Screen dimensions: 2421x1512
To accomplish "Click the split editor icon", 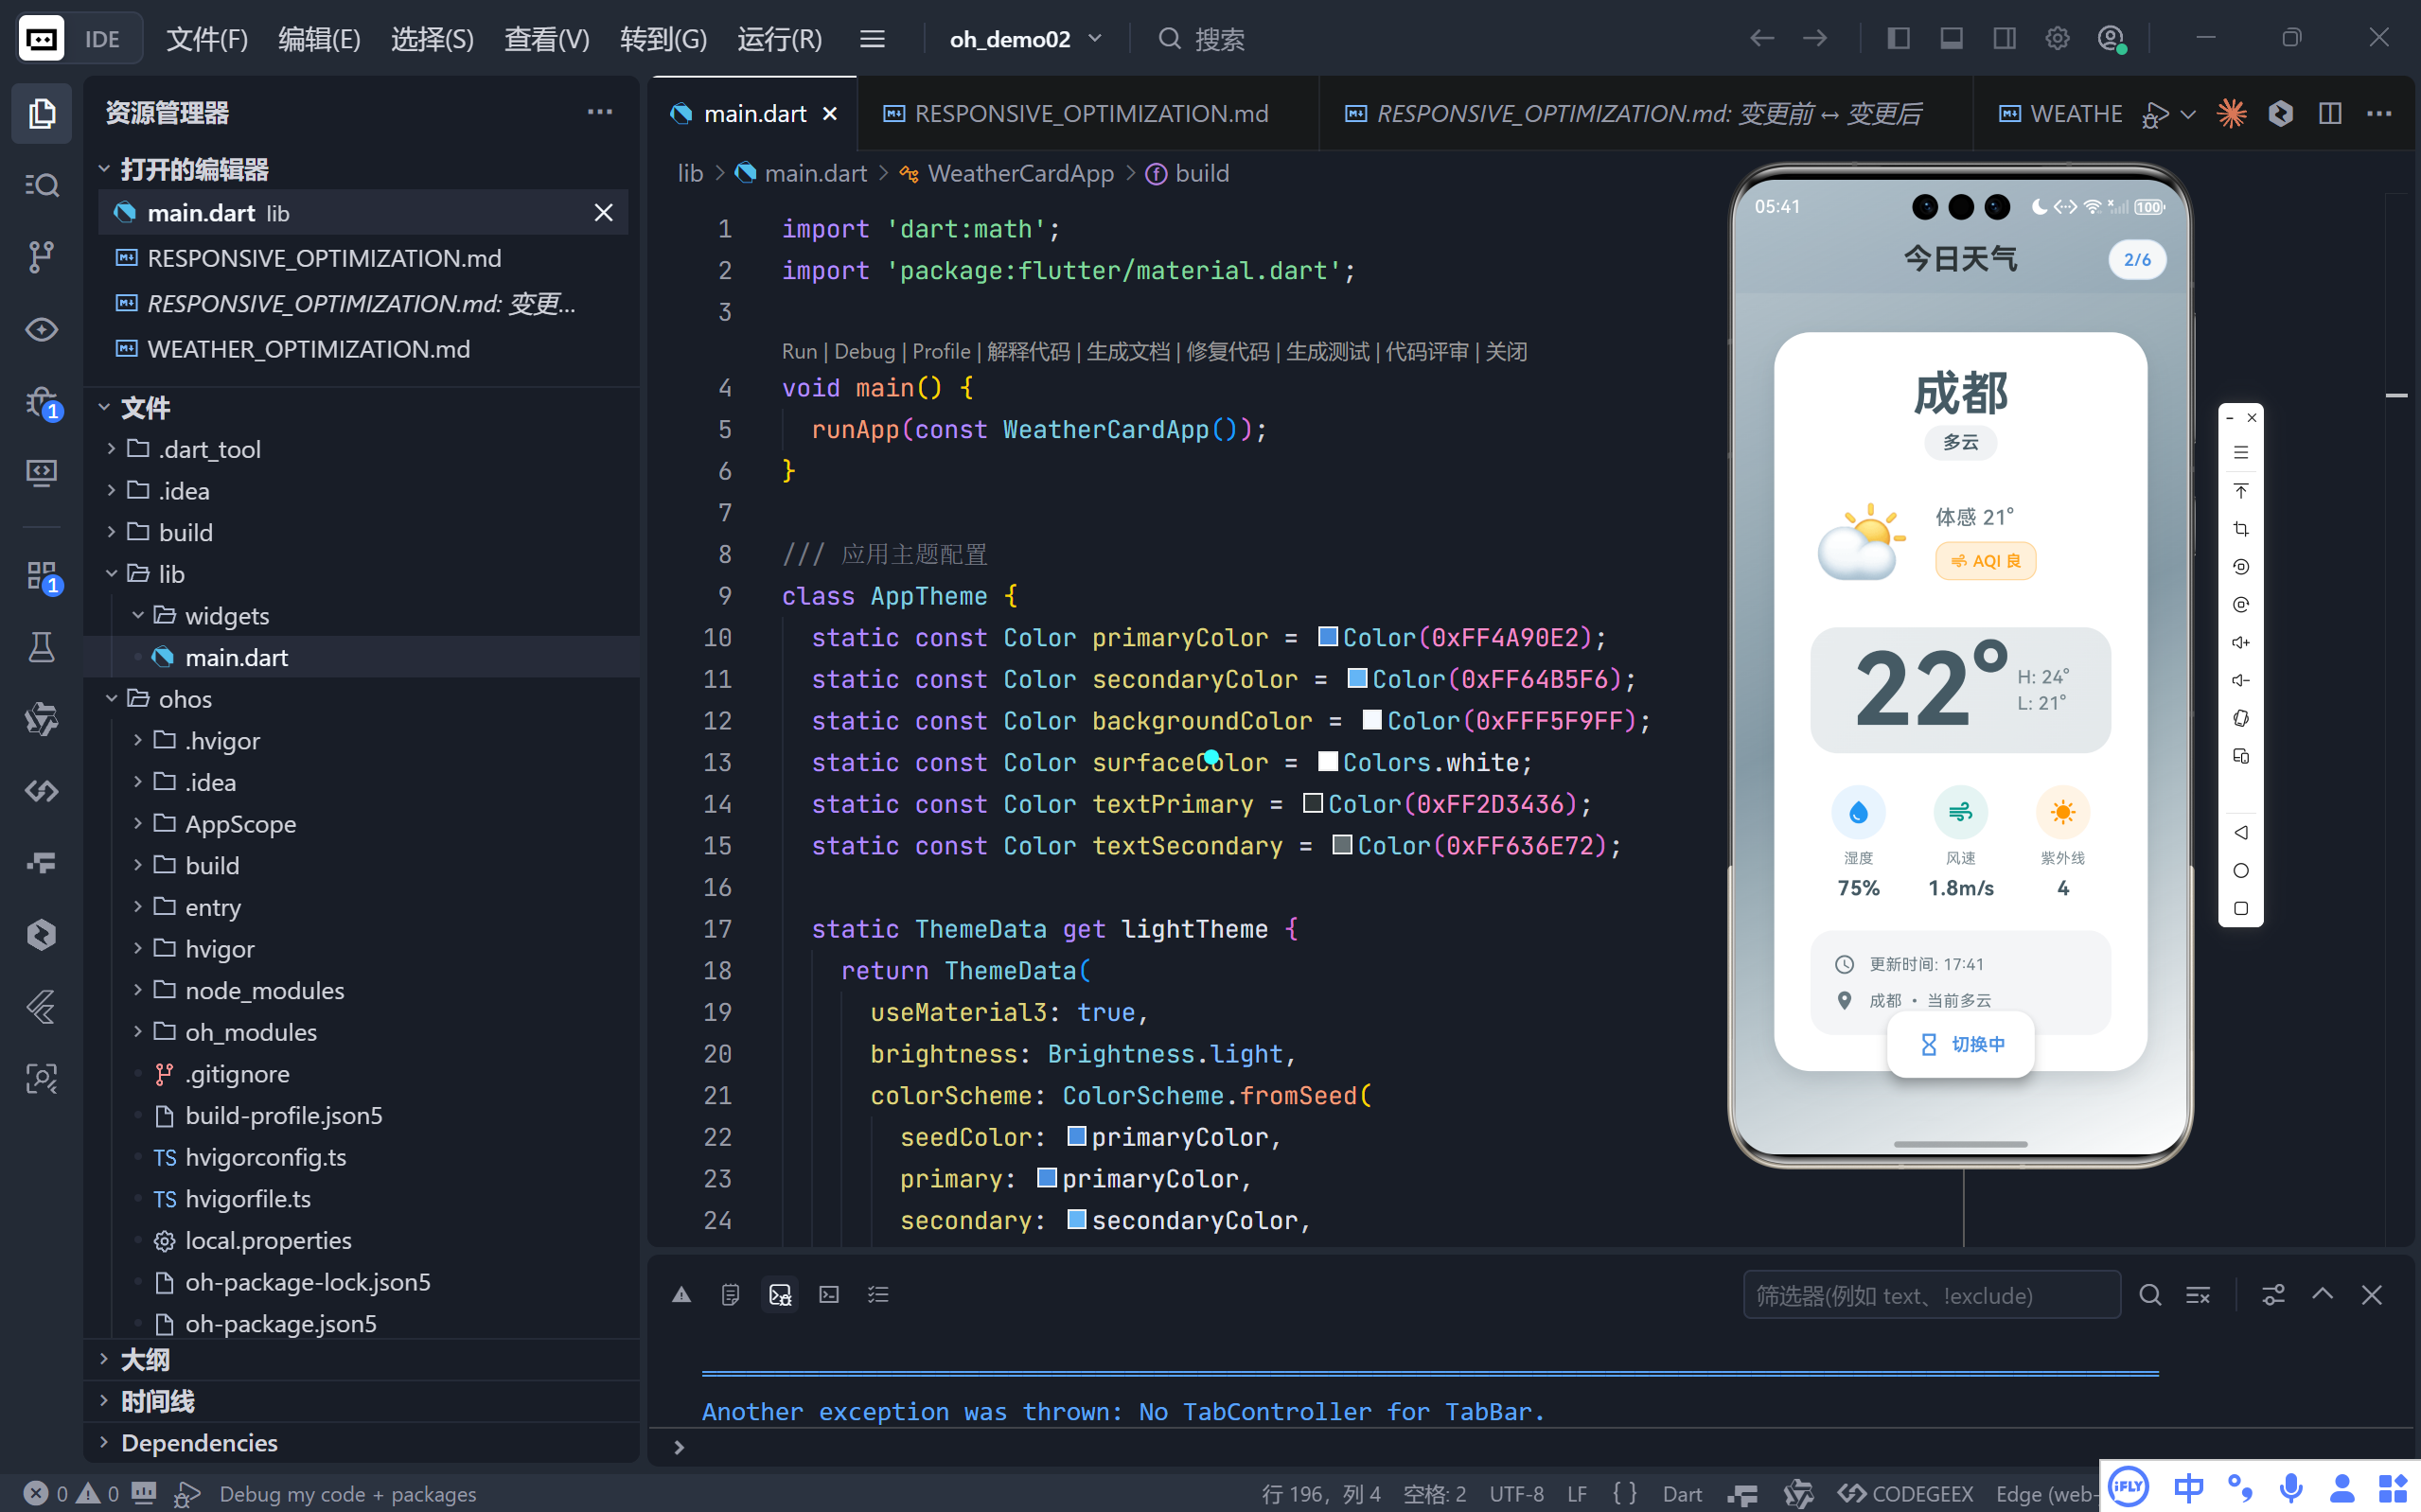I will 2329,114.
